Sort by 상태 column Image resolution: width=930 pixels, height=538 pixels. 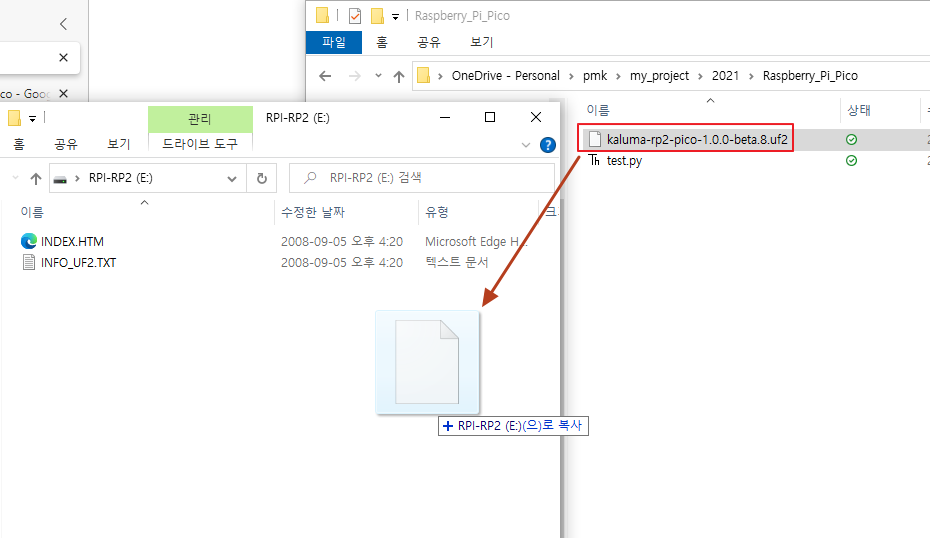coord(858,110)
